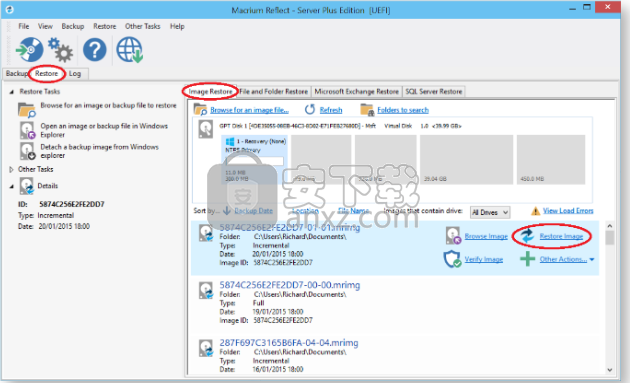Click Browse for an image or backup file to restore
630x383 pixels.
(108, 105)
